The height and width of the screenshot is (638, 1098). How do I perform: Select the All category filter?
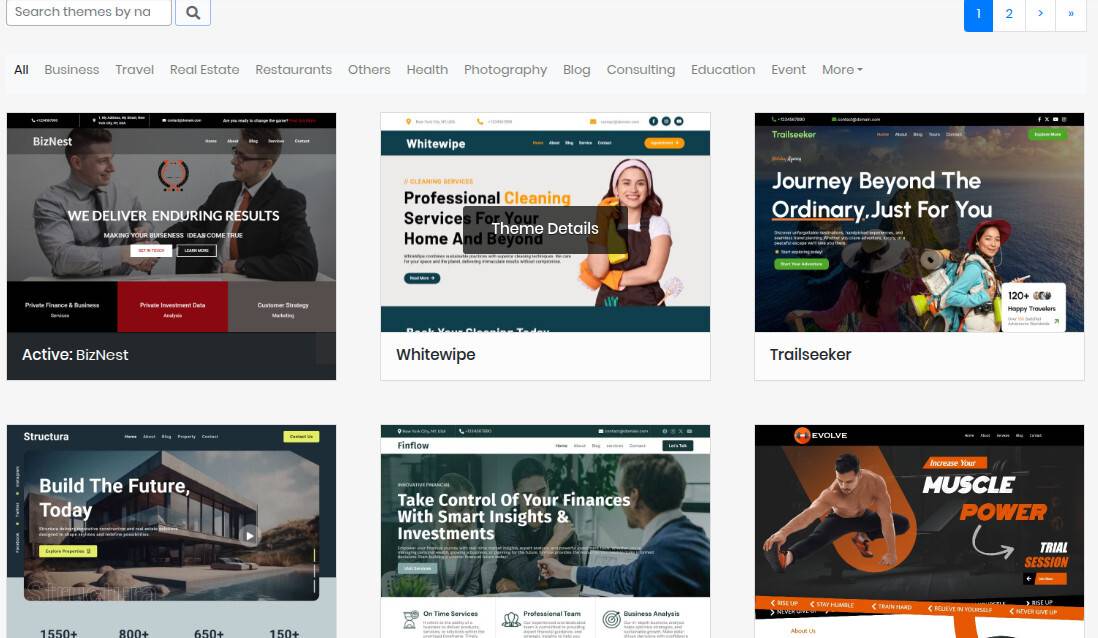(21, 70)
